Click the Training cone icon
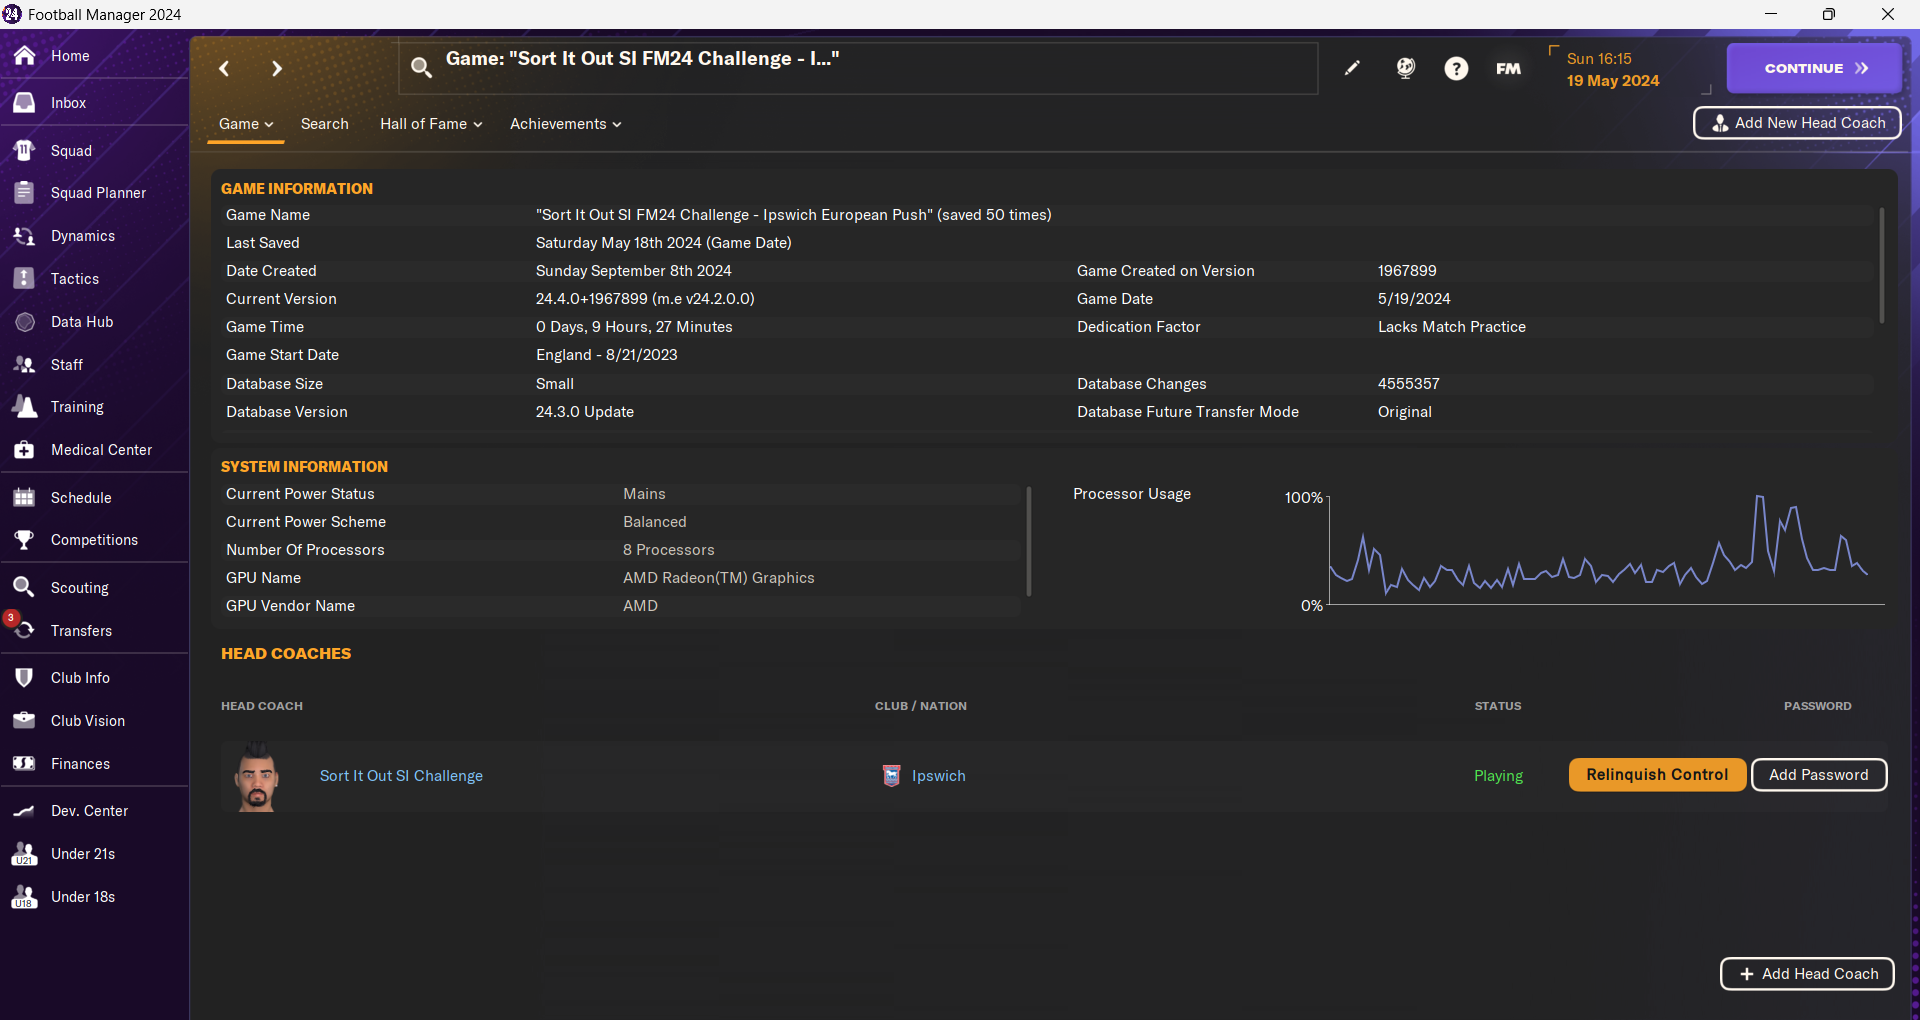1920x1020 pixels. click(x=24, y=407)
